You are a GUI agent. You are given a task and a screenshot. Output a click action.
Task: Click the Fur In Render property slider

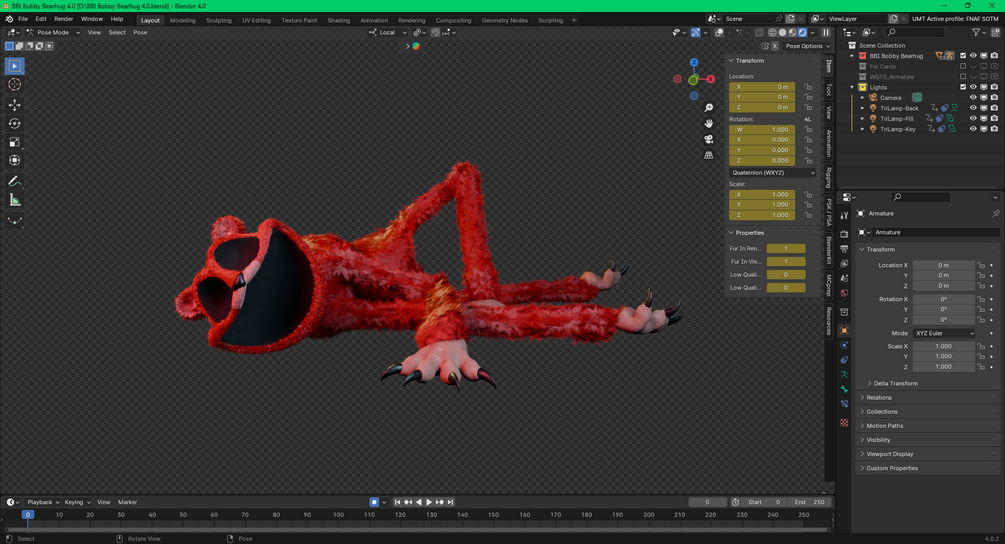(787, 248)
